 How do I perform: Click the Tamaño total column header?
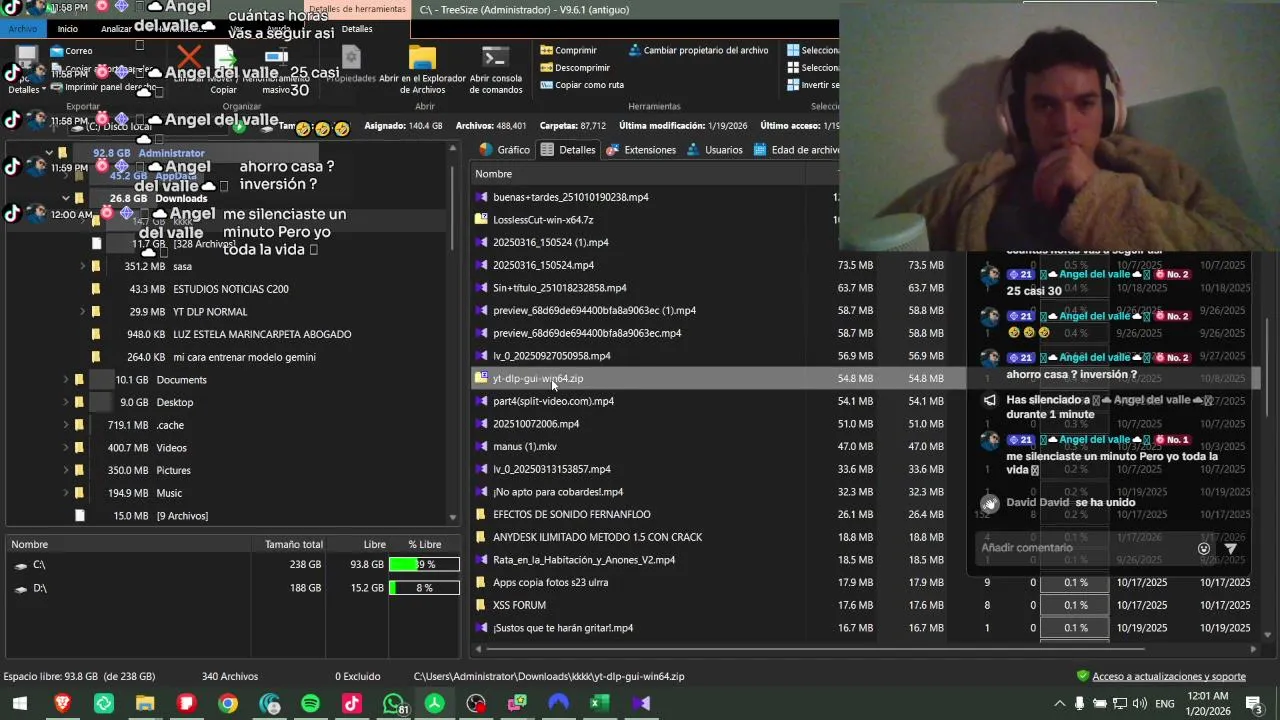pos(294,545)
